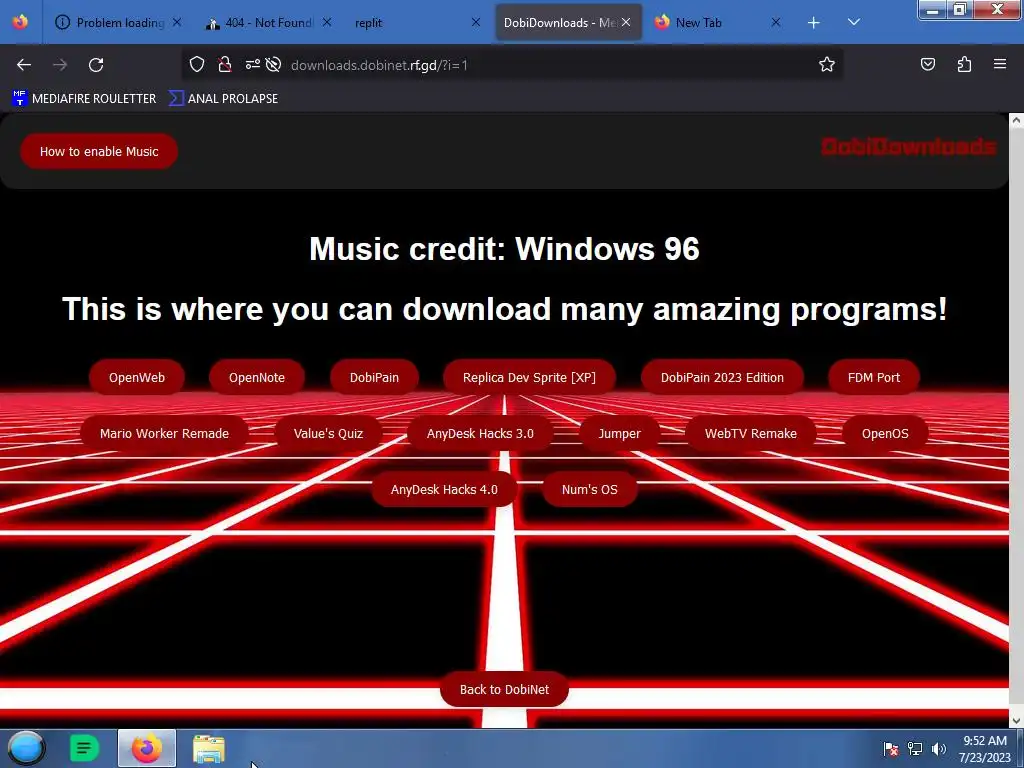
Task: Open the green notes app on taskbar
Action: [84, 748]
